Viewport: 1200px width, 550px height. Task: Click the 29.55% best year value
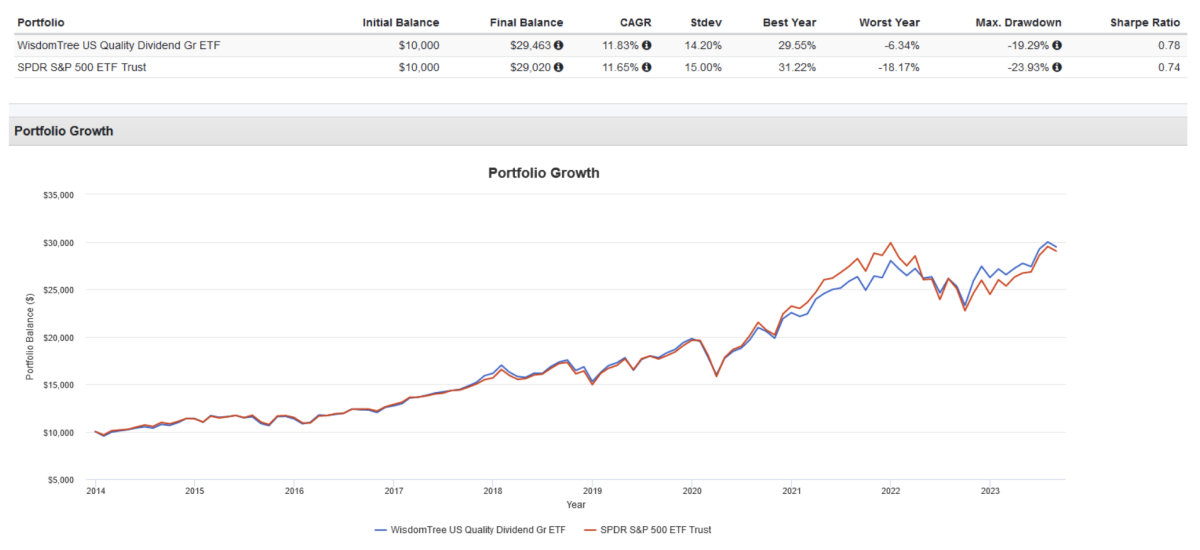click(x=797, y=45)
